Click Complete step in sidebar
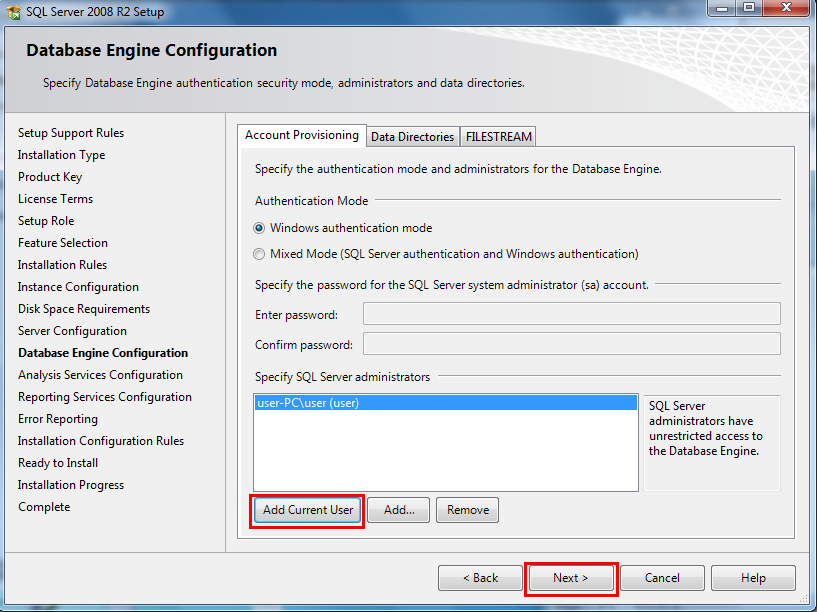817x612 pixels. pos(44,507)
